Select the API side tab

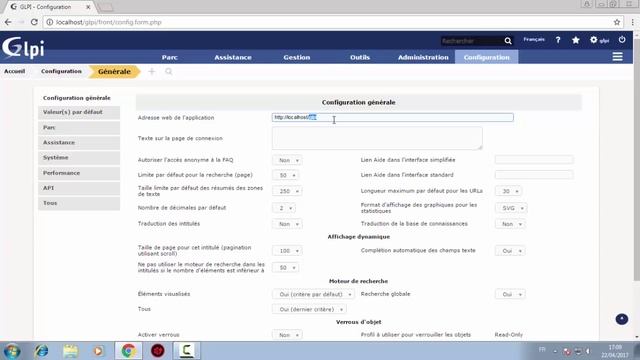(79, 188)
